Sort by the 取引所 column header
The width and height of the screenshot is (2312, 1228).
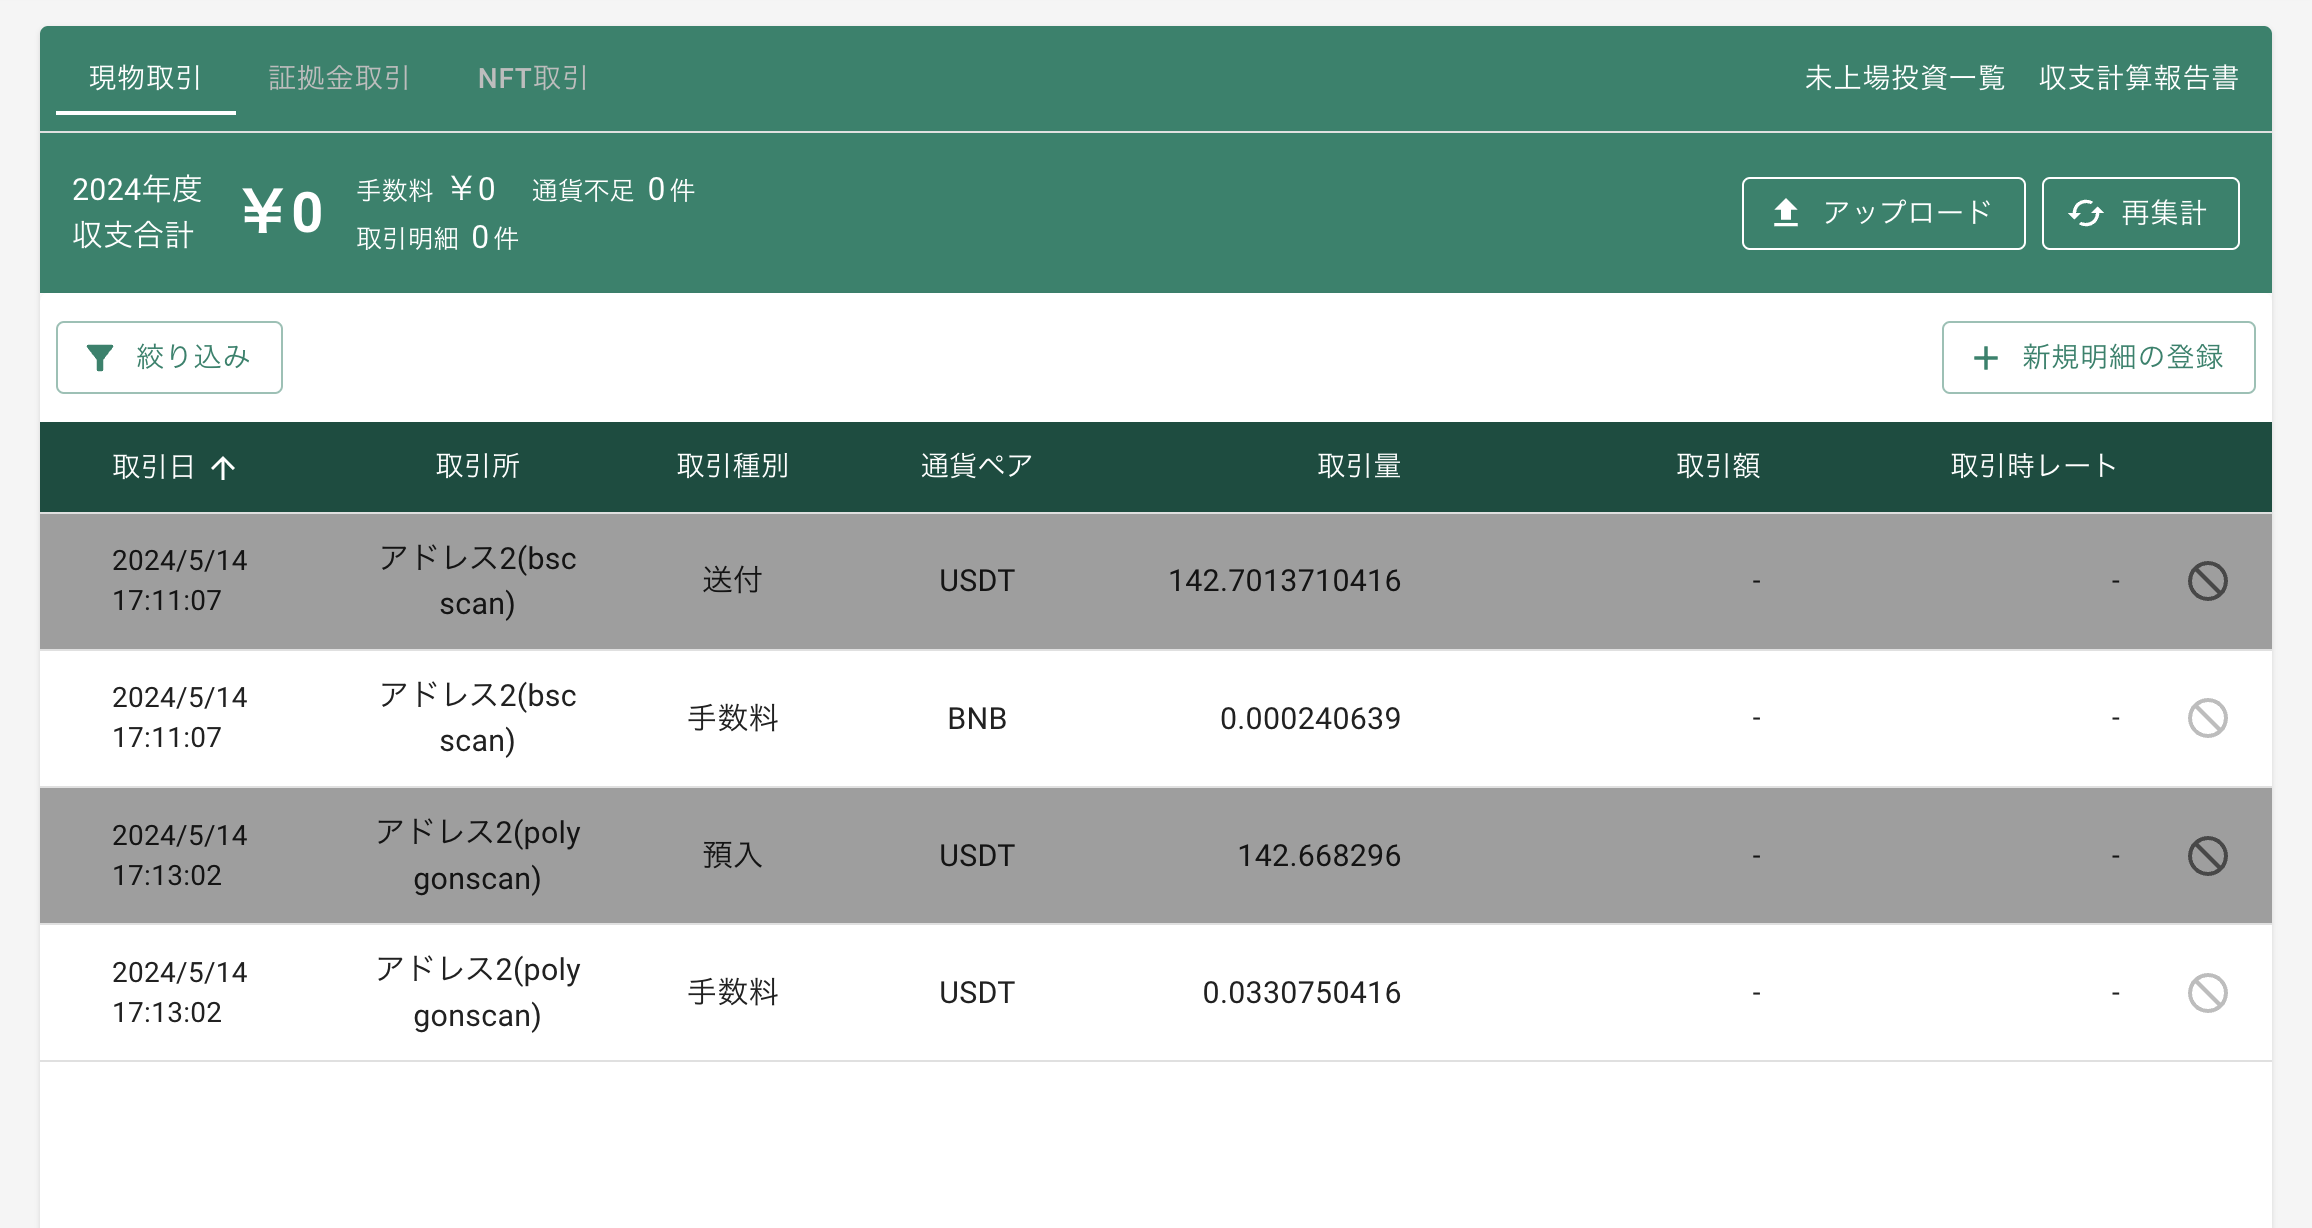[478, 466]
